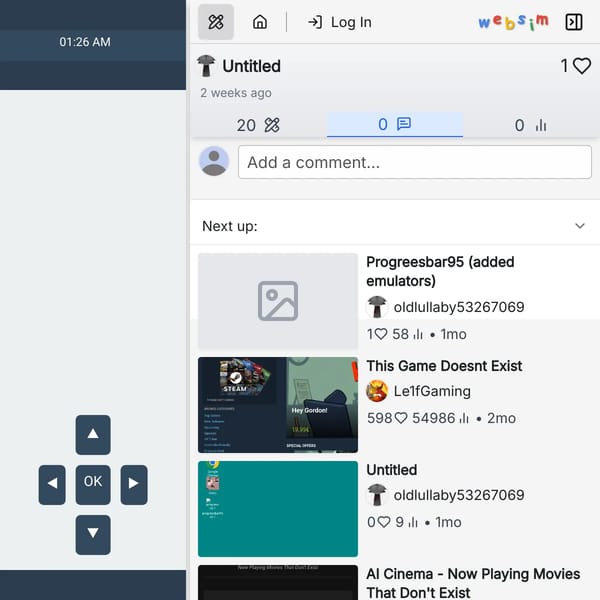Go to the home icon
600x600 pixels.
(260, 22)
